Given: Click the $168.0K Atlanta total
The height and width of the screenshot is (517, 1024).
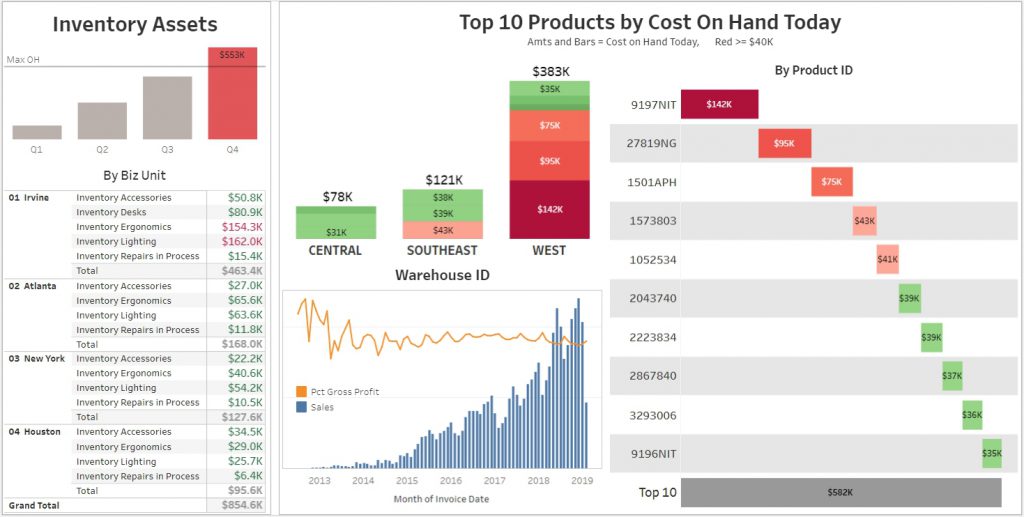Looking at the screenshot, I should pos(242,344).
